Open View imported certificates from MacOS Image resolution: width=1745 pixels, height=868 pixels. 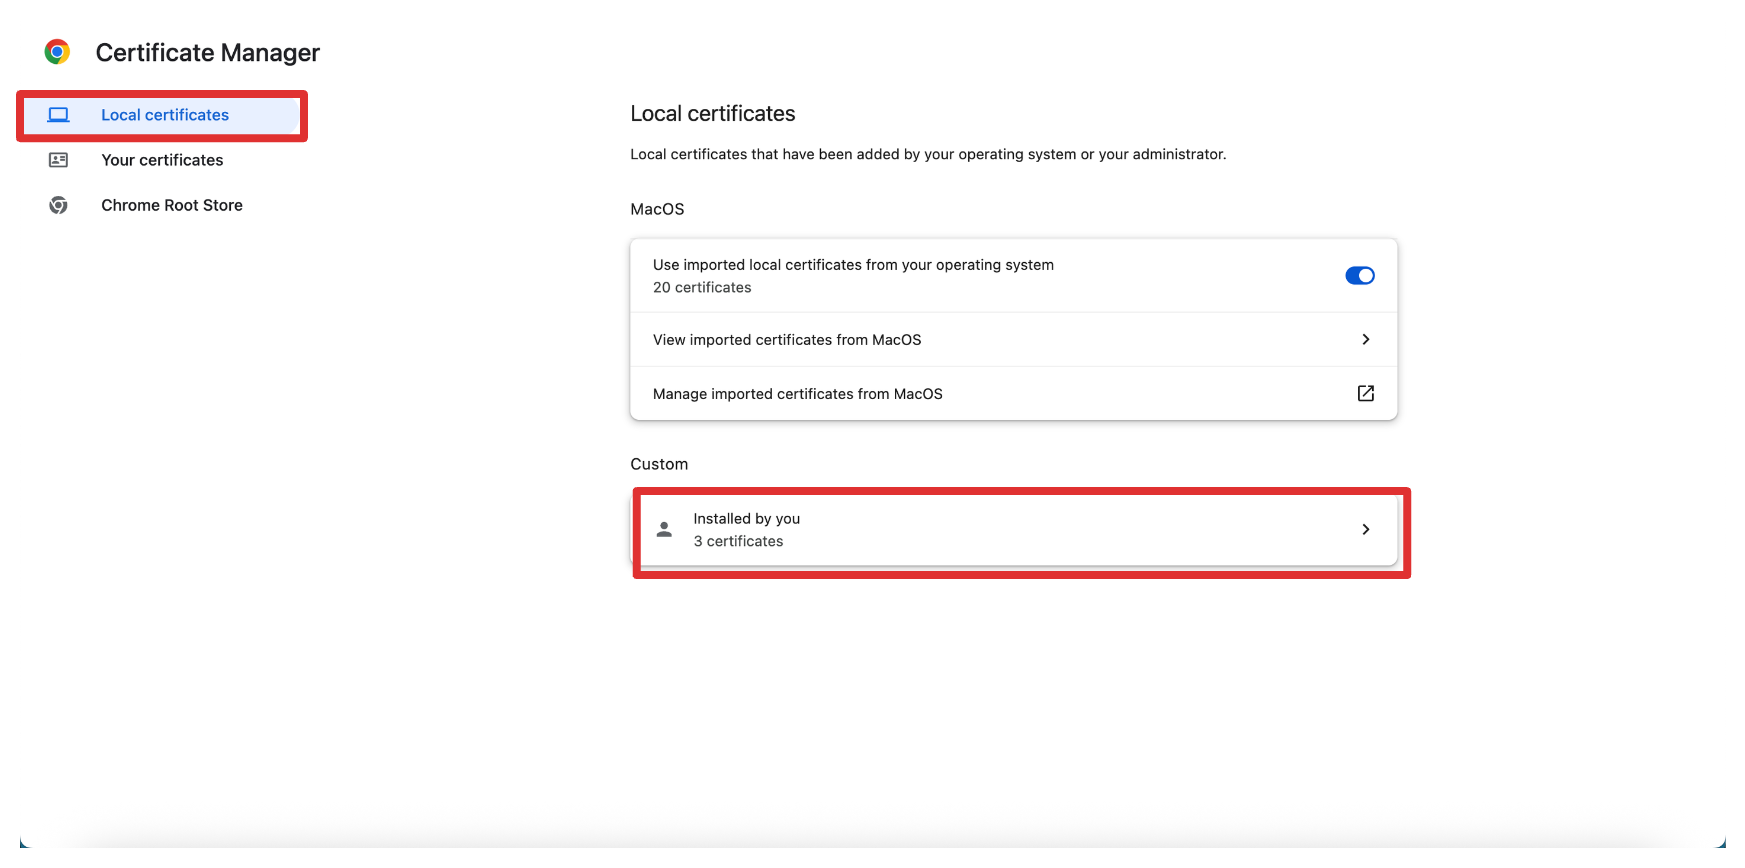click(787, 340)
